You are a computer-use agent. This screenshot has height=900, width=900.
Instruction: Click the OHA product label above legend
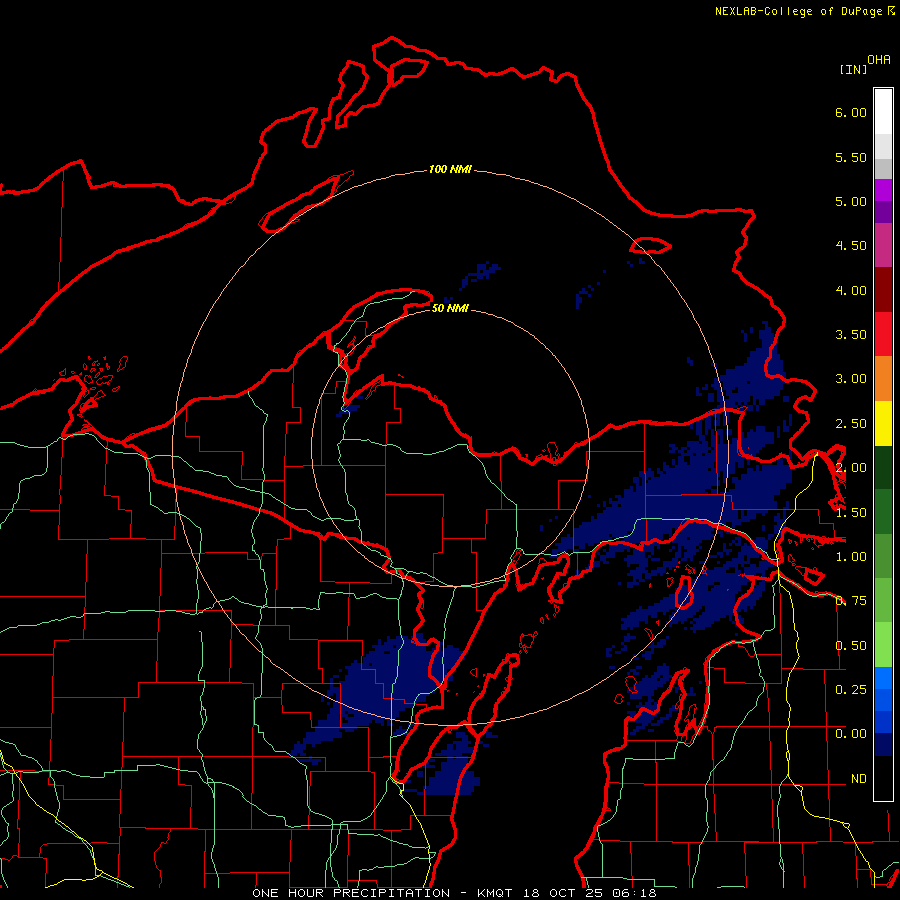tap(879, 60)
